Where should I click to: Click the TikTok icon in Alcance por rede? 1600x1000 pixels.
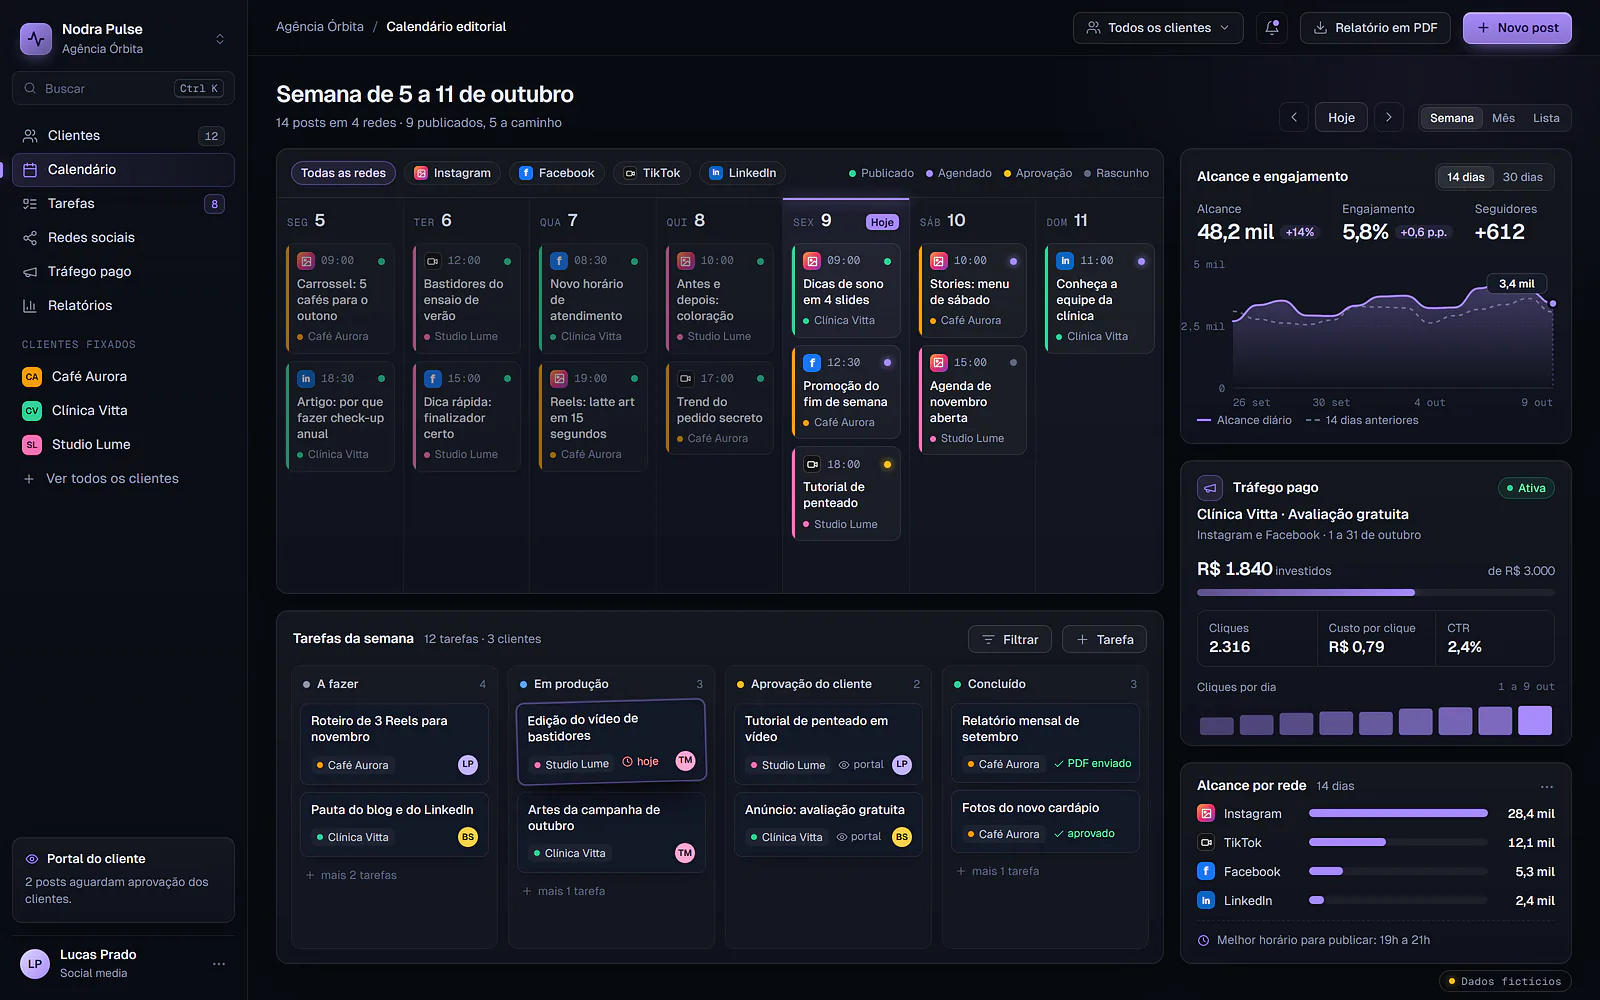tap(1206, 843)
